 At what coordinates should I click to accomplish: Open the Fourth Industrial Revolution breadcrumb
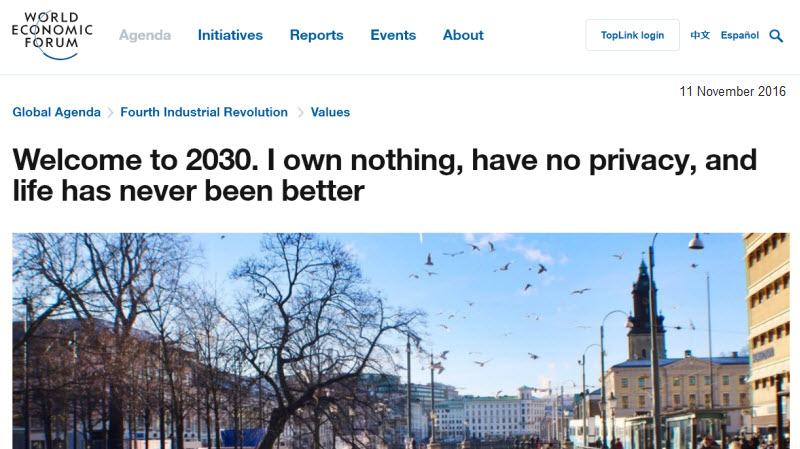click(x=204, y=112)
